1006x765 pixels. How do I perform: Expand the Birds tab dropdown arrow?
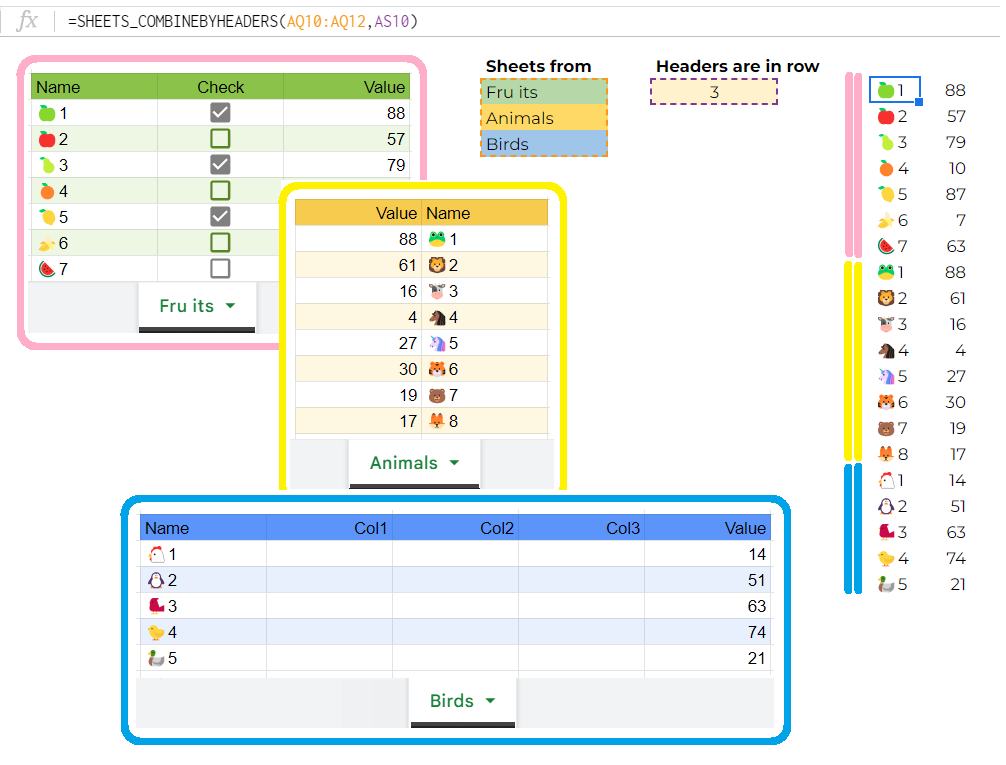tap(490, 701)
